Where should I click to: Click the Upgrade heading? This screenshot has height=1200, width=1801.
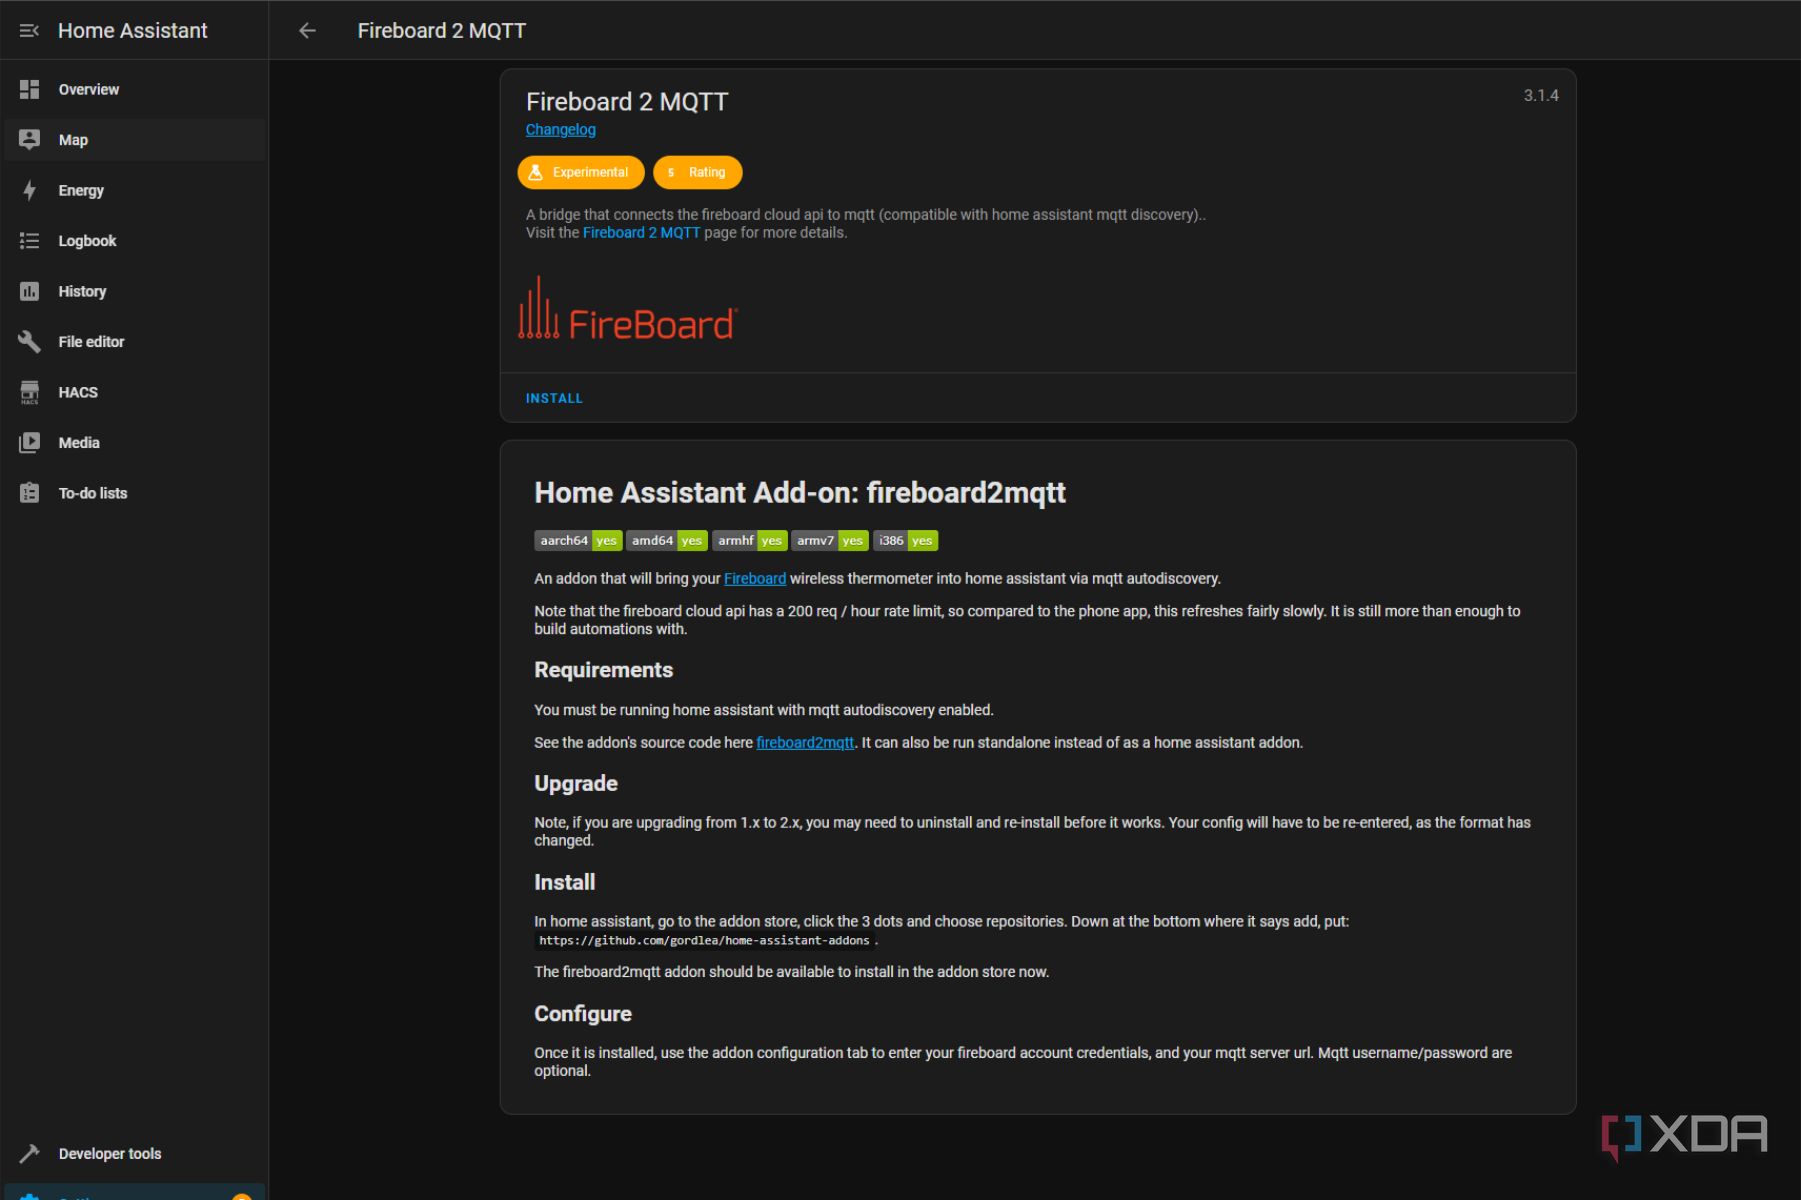pyautogui.click(x=576, y=784)
